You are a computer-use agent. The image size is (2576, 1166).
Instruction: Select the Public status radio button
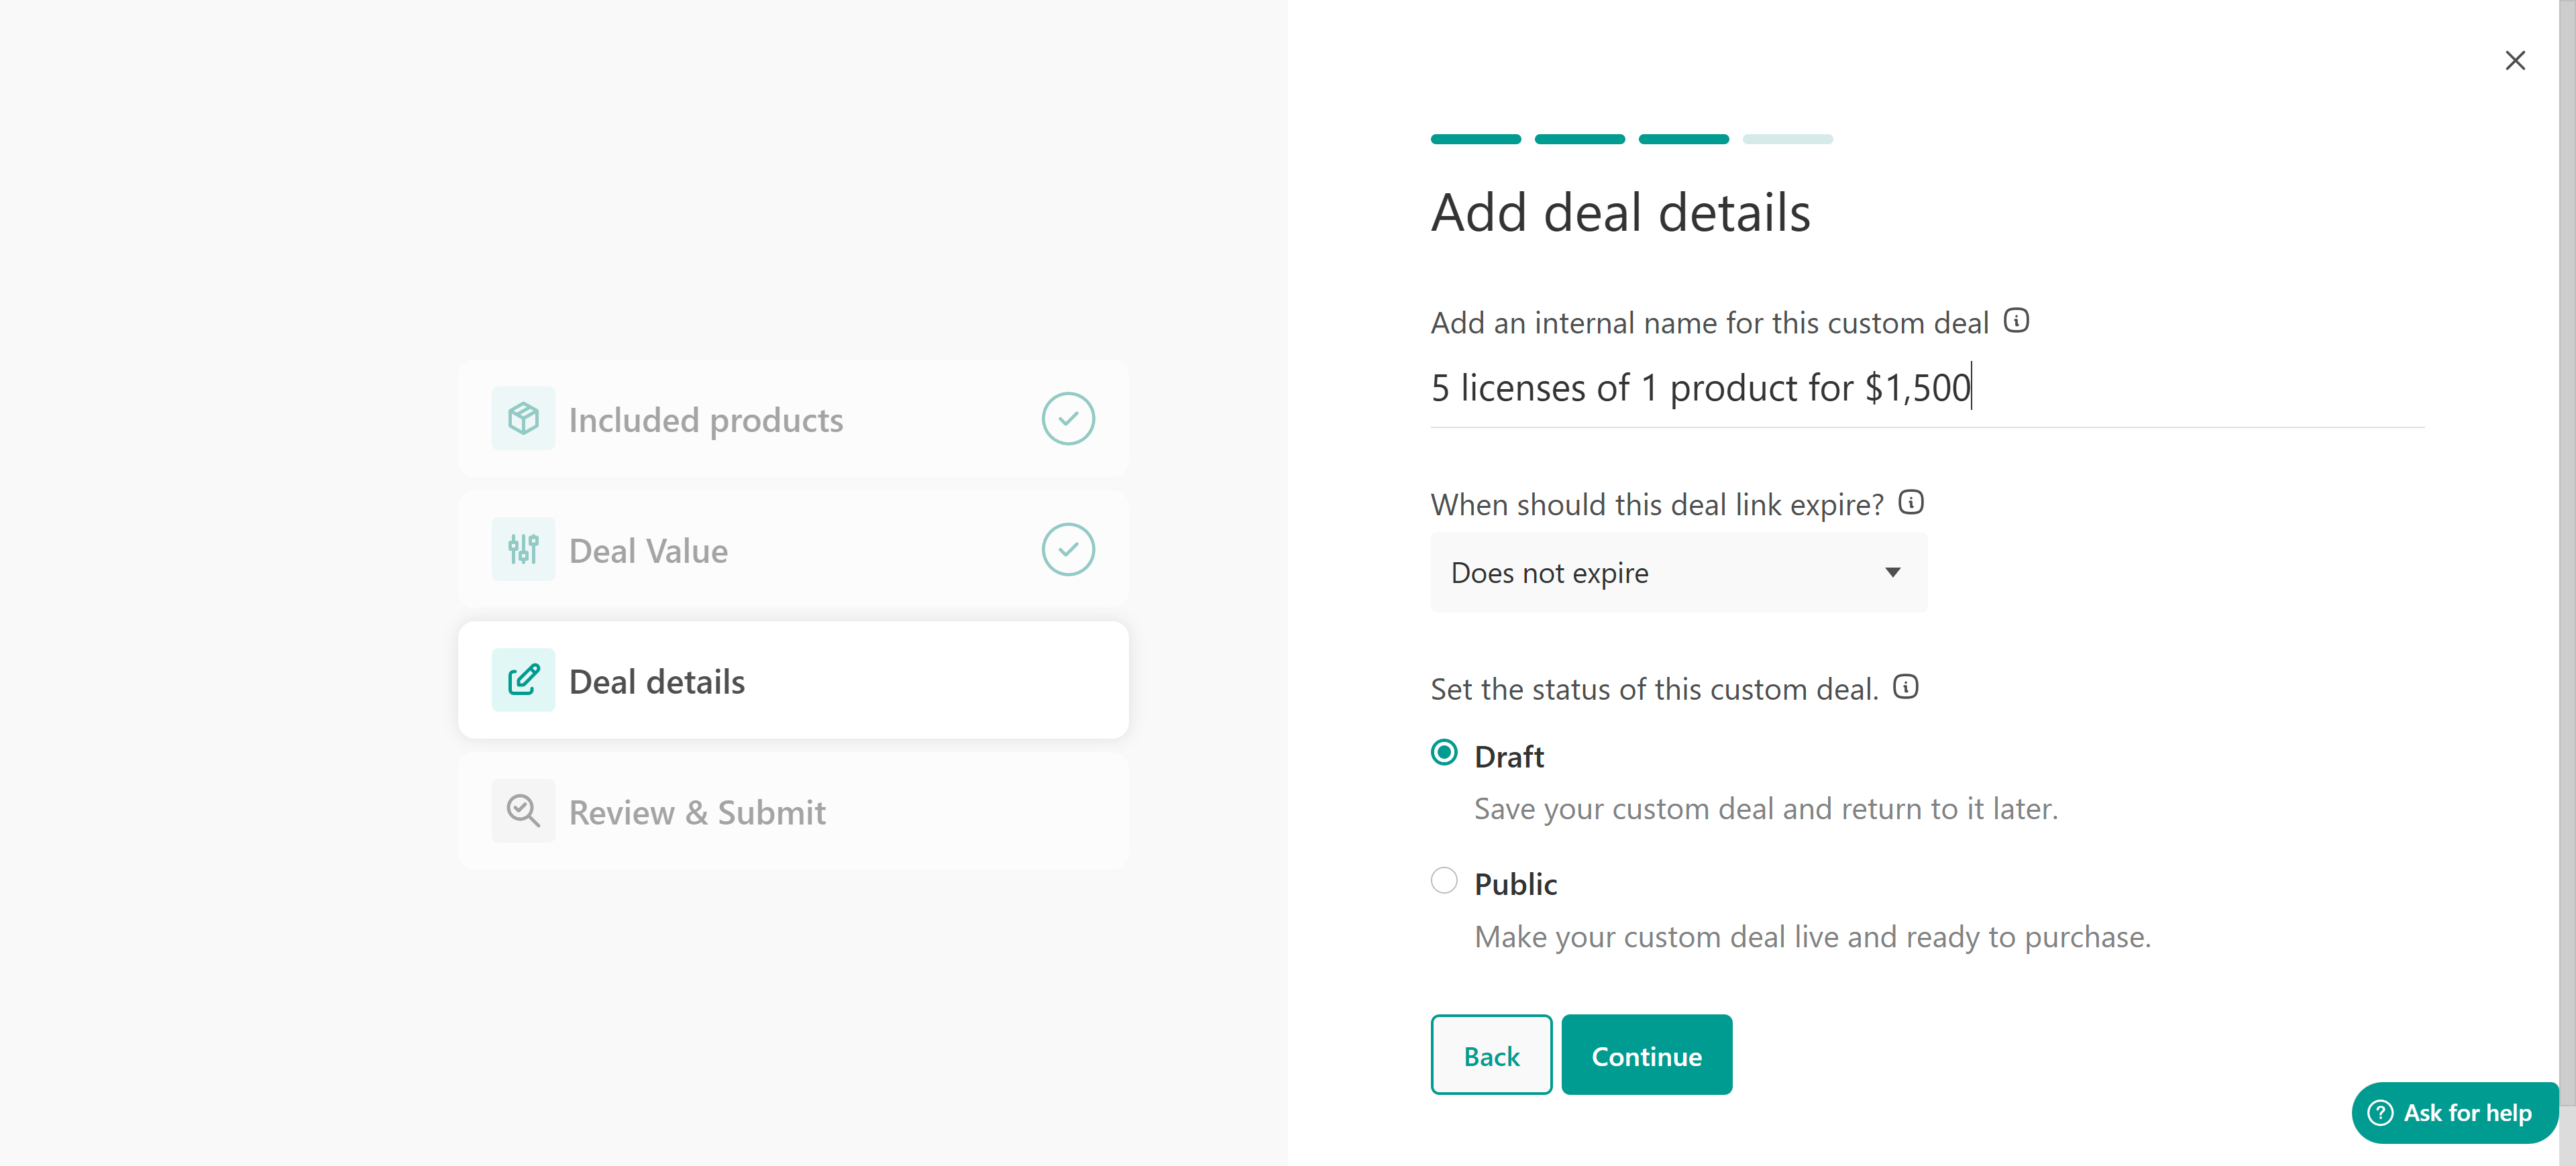point(1443,880)
